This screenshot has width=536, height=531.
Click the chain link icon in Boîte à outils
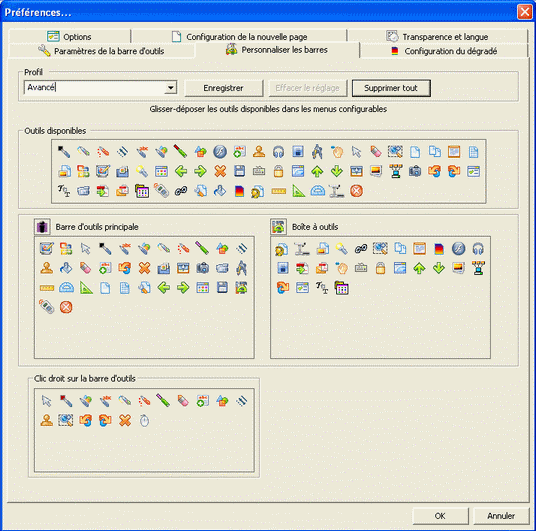point(361,249)
